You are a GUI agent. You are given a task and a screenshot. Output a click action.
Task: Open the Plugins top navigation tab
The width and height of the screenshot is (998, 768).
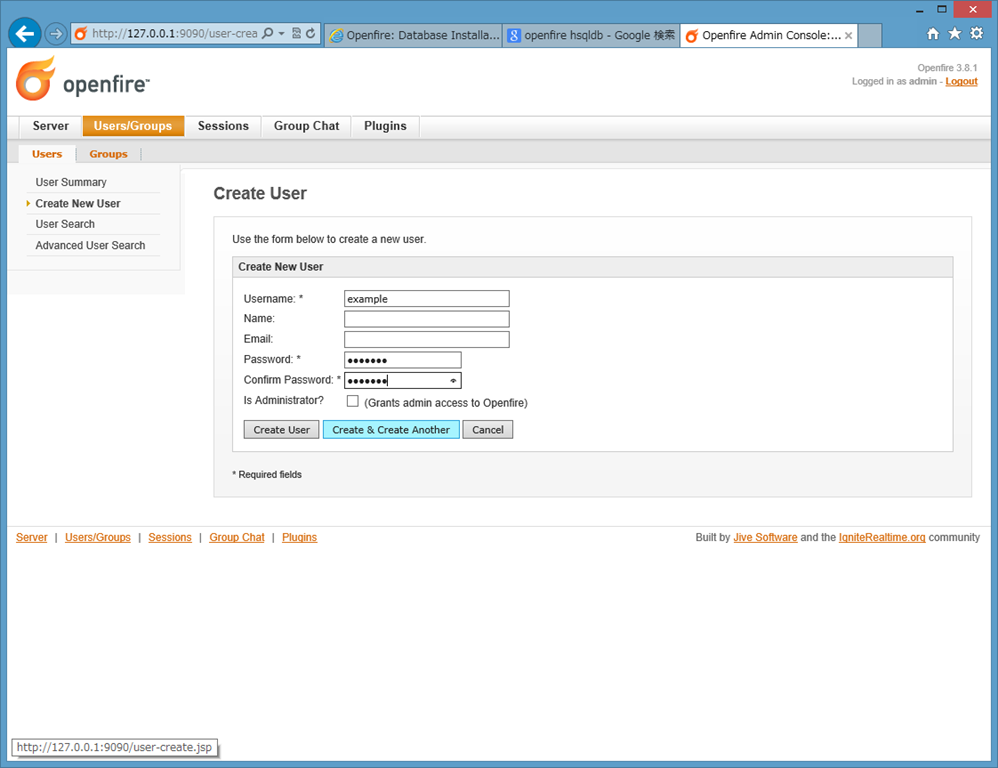pyautogui.click(x=385, y=126)
